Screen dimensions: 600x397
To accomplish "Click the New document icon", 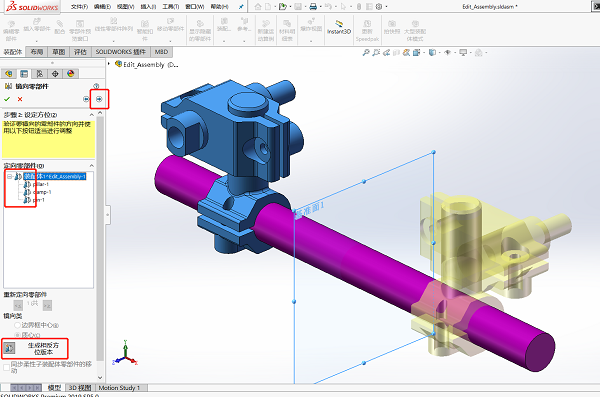I will 268,7.
